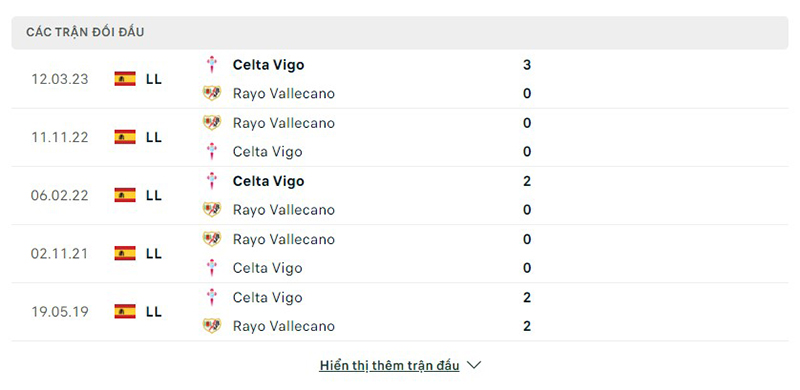
Task: Open score 3 of the 12.03.23 match
Action: point(527,65)
